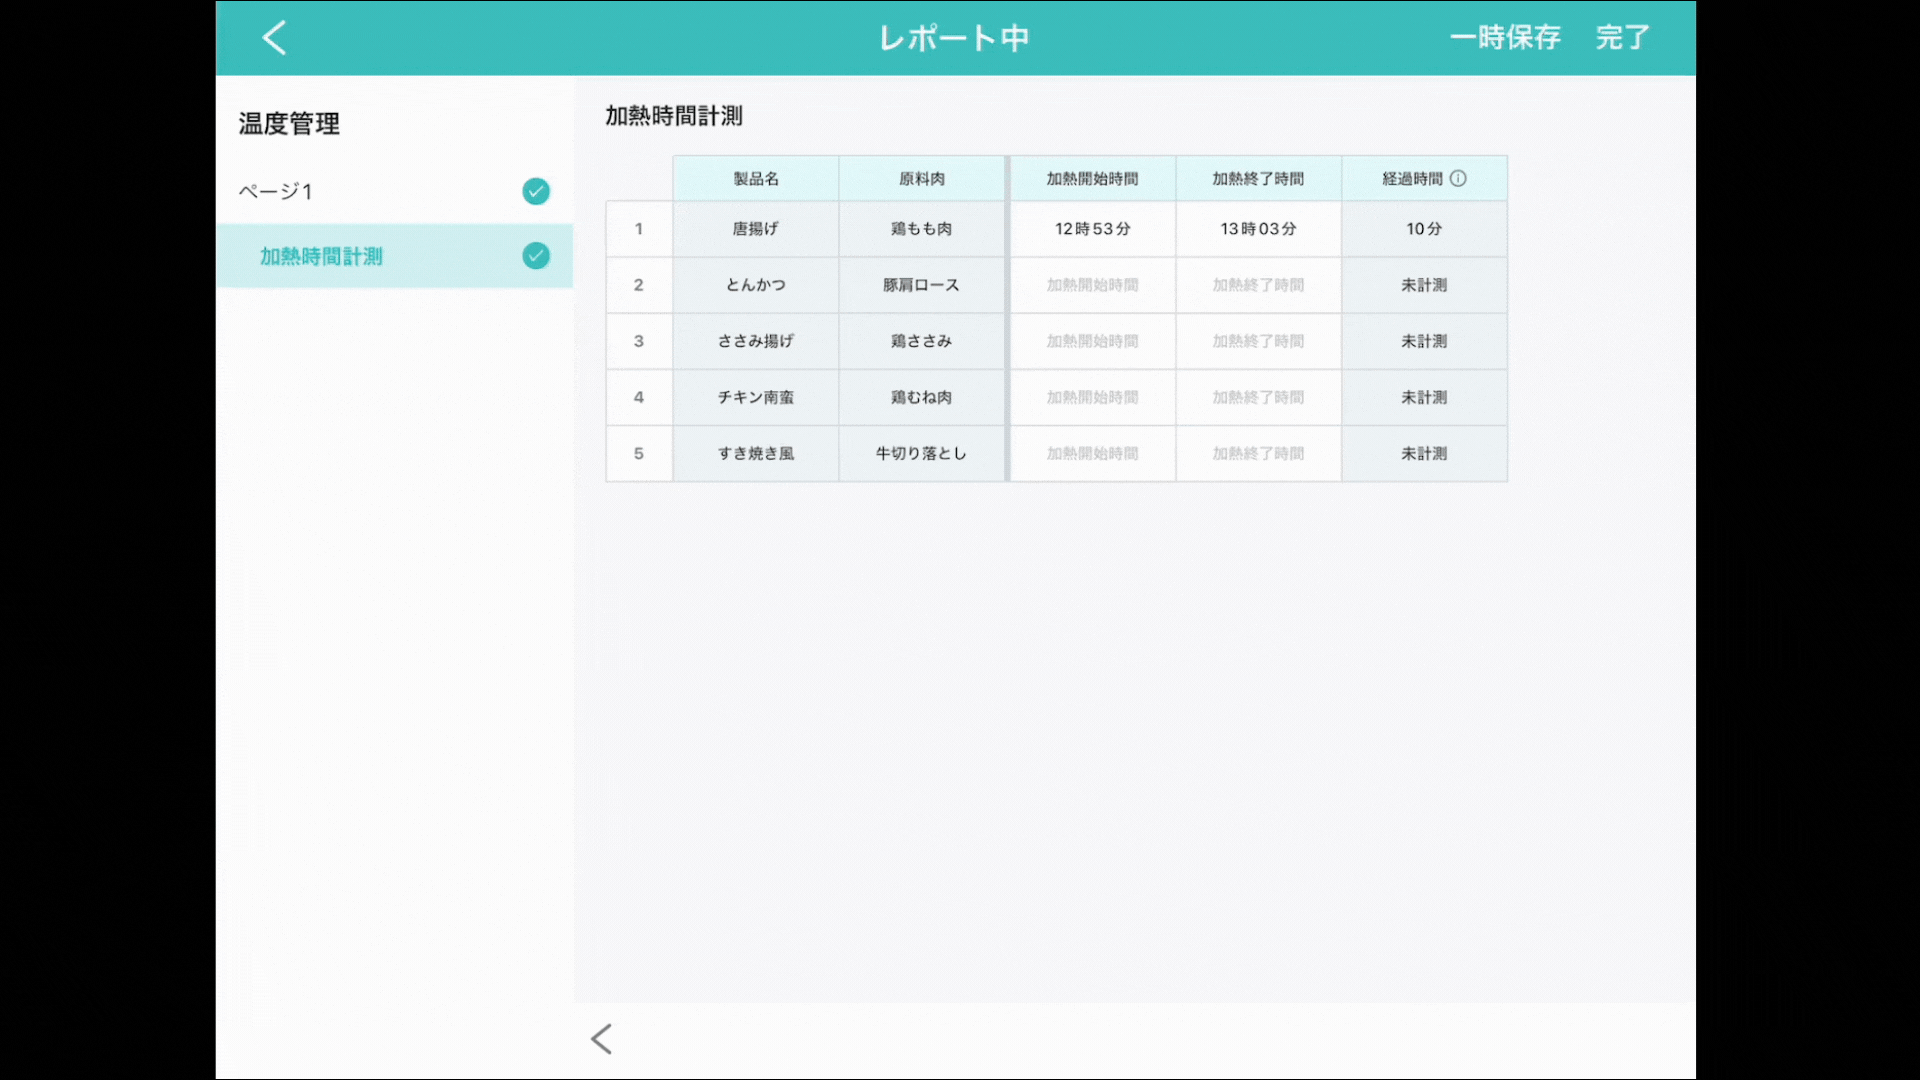Click the info icon next to 経過時間
This screenshot has width=1920, height=1080.
click(x=1458, y=178)
